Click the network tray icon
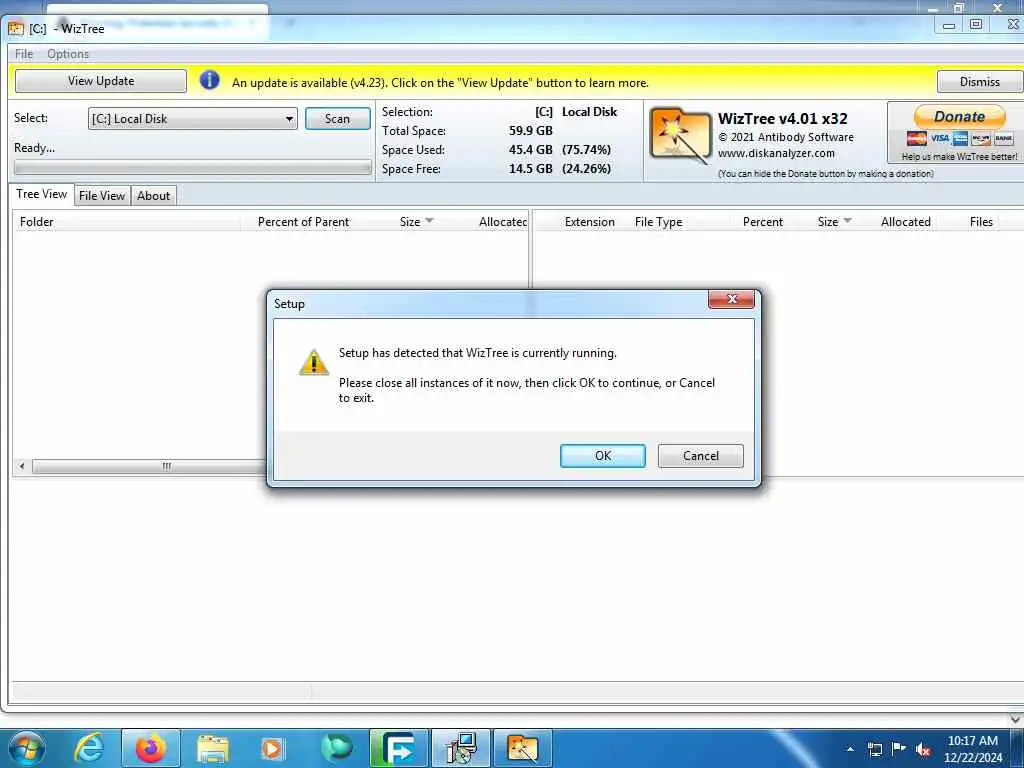Screen dimensions: 1024x768 (874, 749)
